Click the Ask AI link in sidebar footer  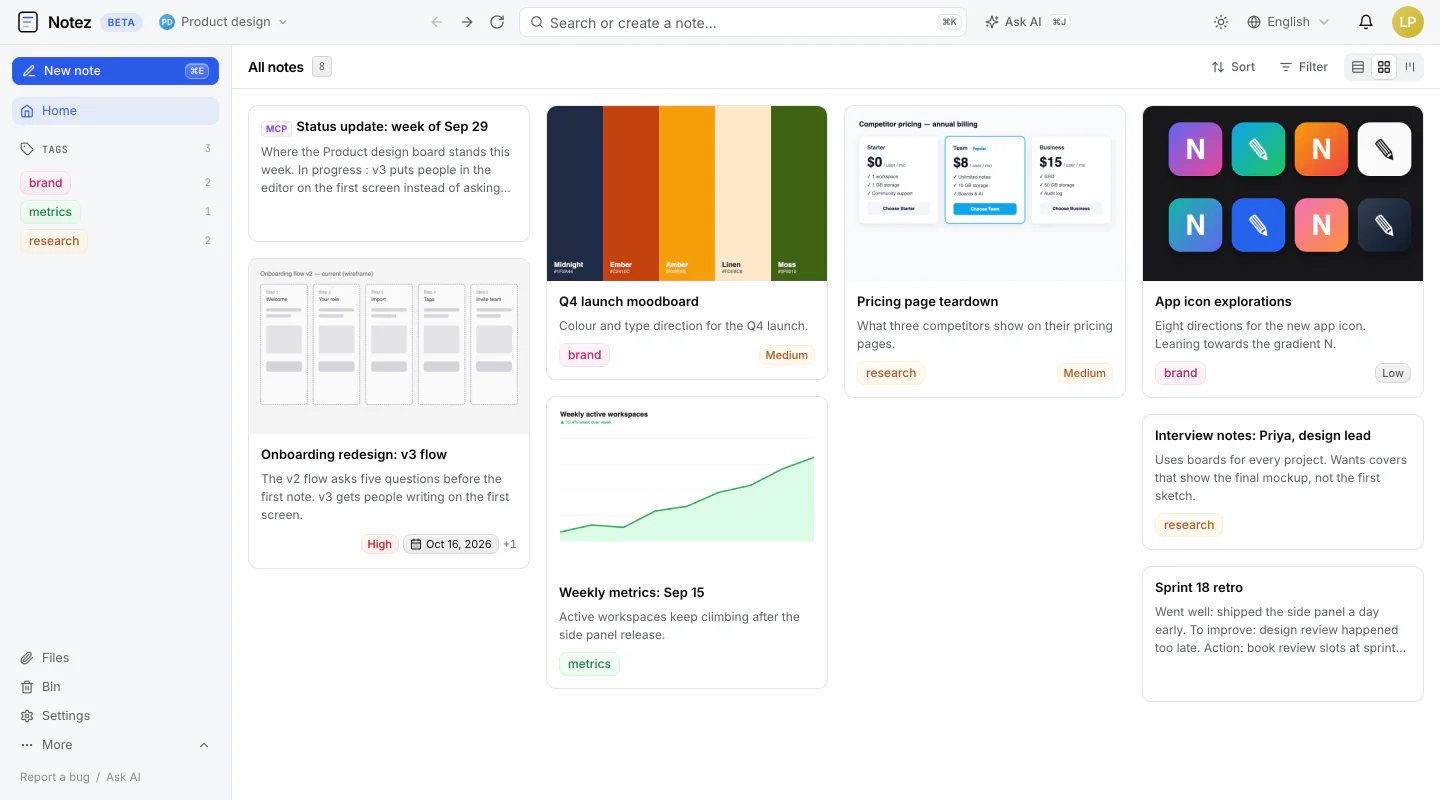[124, 777]
